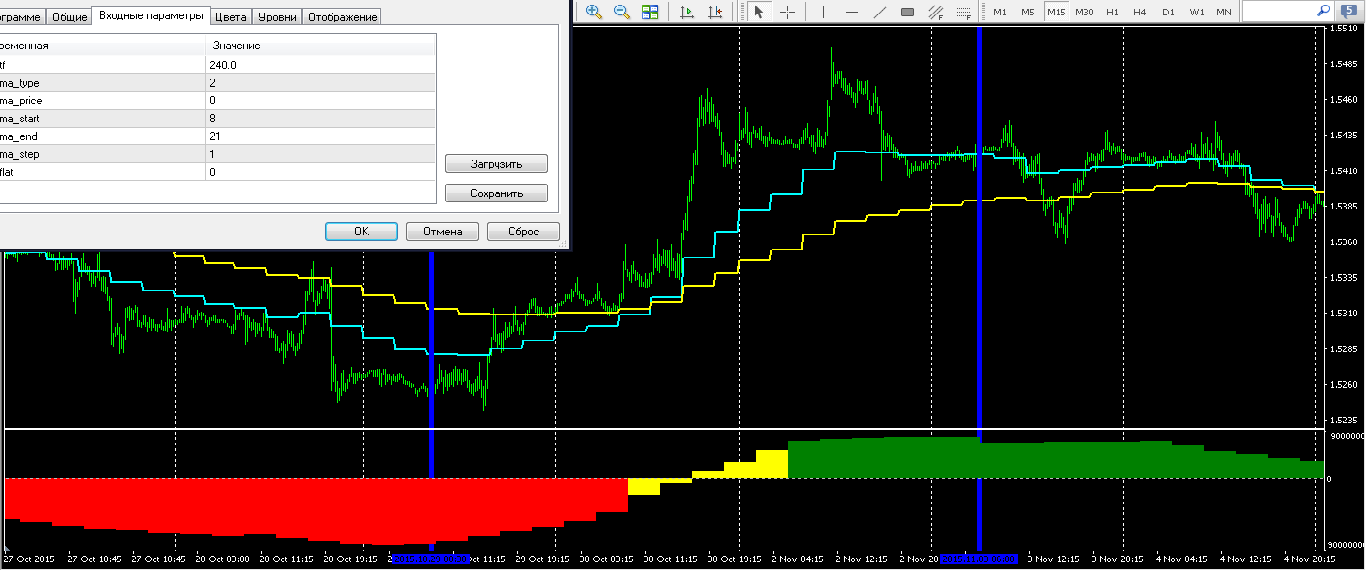The image size is (1366, 570).
Task: Select the equidistant channel tool
Action: [x=936, y=12]
